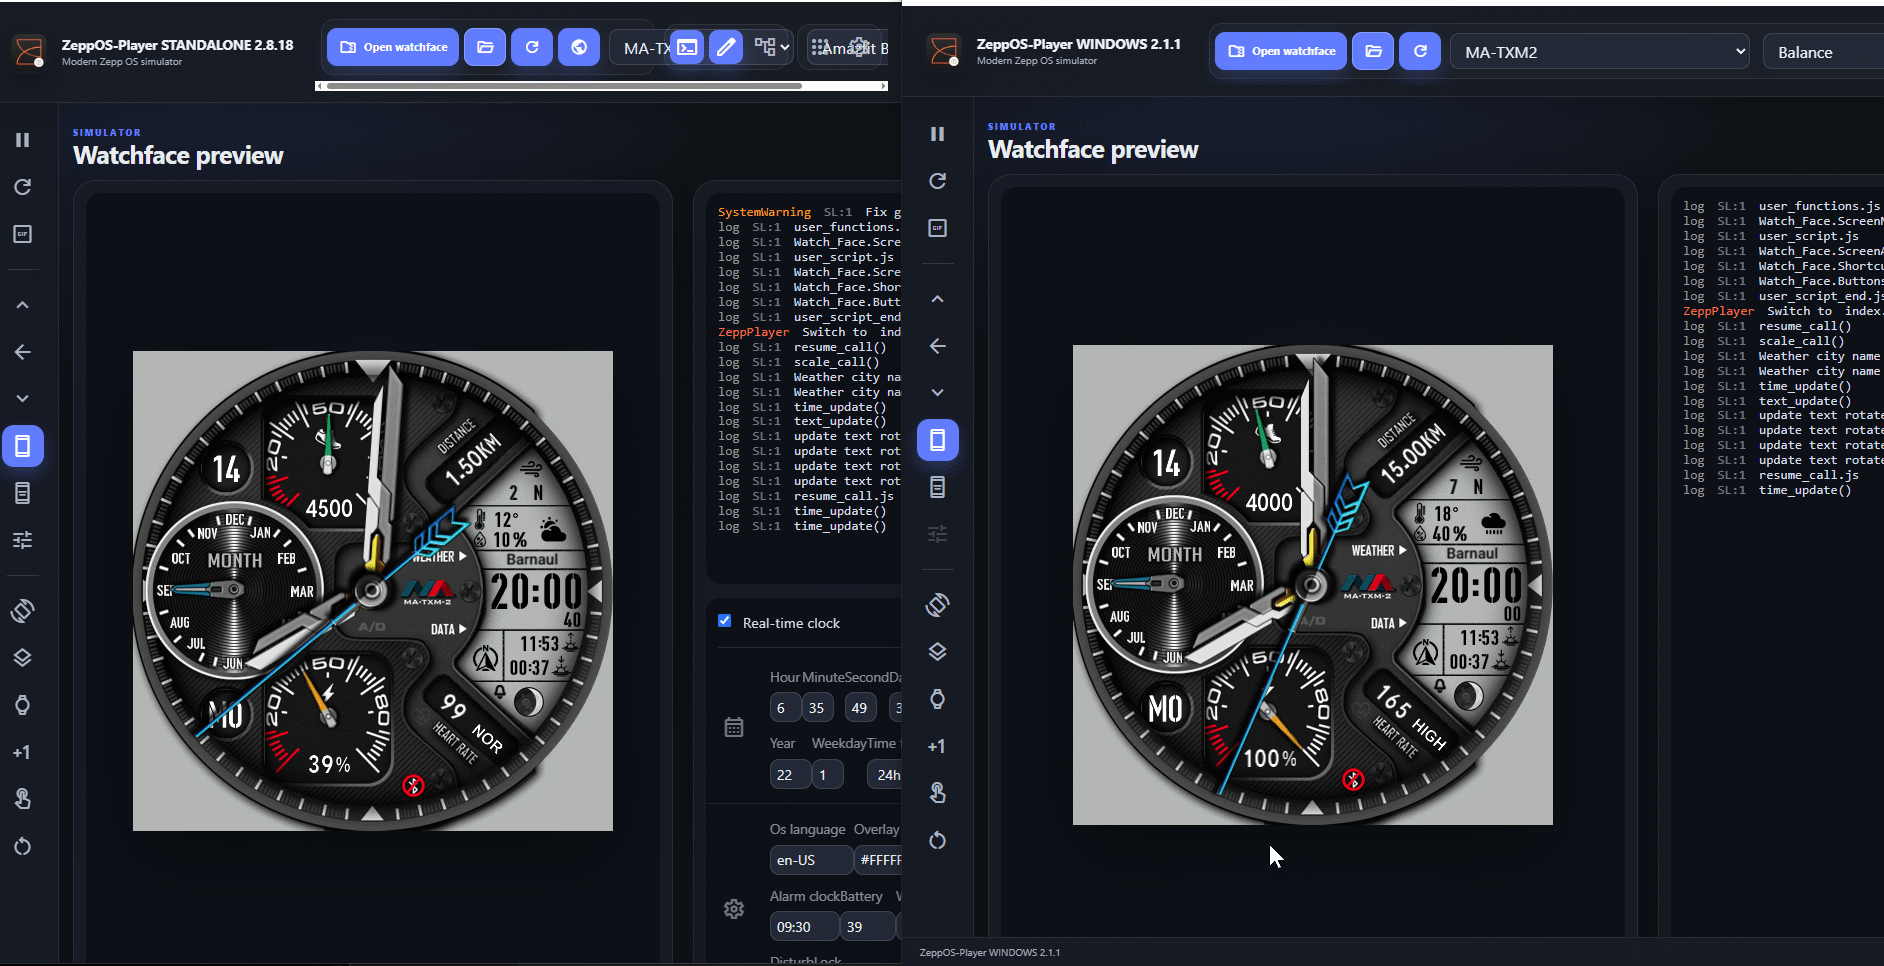Click Open watchface in the STANDALONE window
Image resolution: width=1884 pixels, height=966 pixels.
coord(393,47)
